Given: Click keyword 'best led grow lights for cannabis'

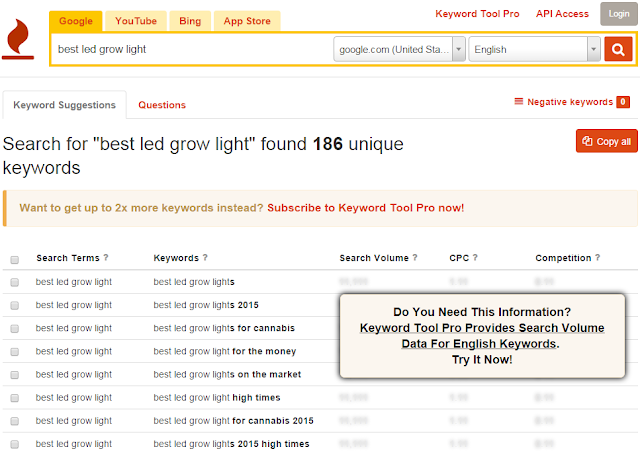Looking at the screenshot, I should tap(224, 329).
